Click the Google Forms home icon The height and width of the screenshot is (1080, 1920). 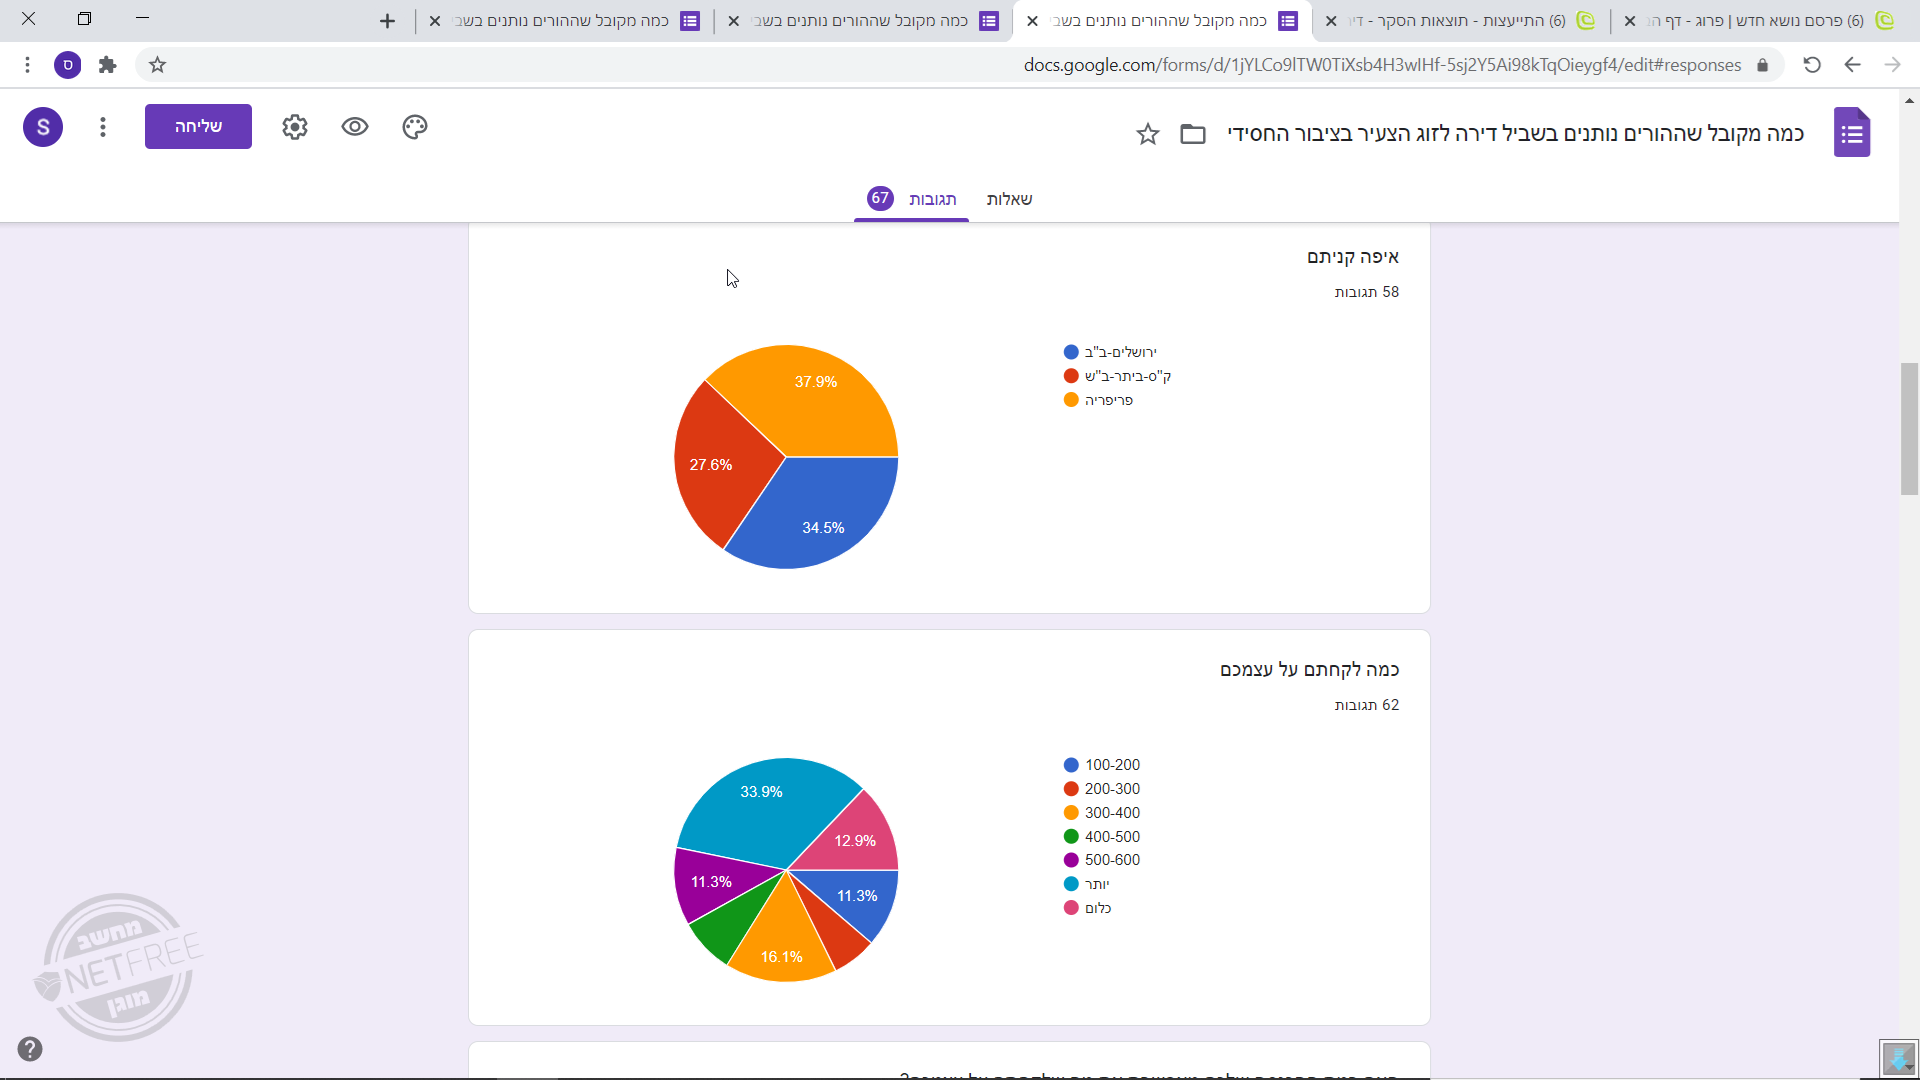[1852, 133]
